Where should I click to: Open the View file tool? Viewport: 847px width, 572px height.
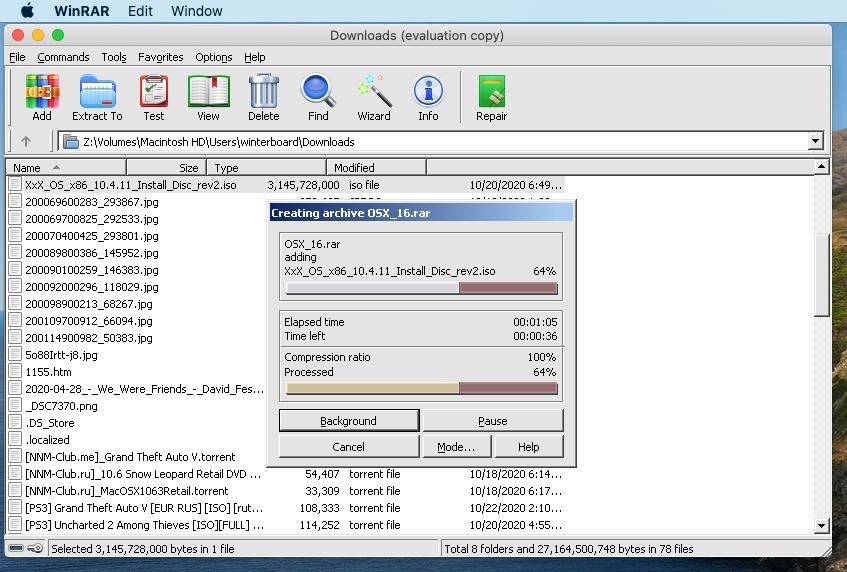coord(209,97)
